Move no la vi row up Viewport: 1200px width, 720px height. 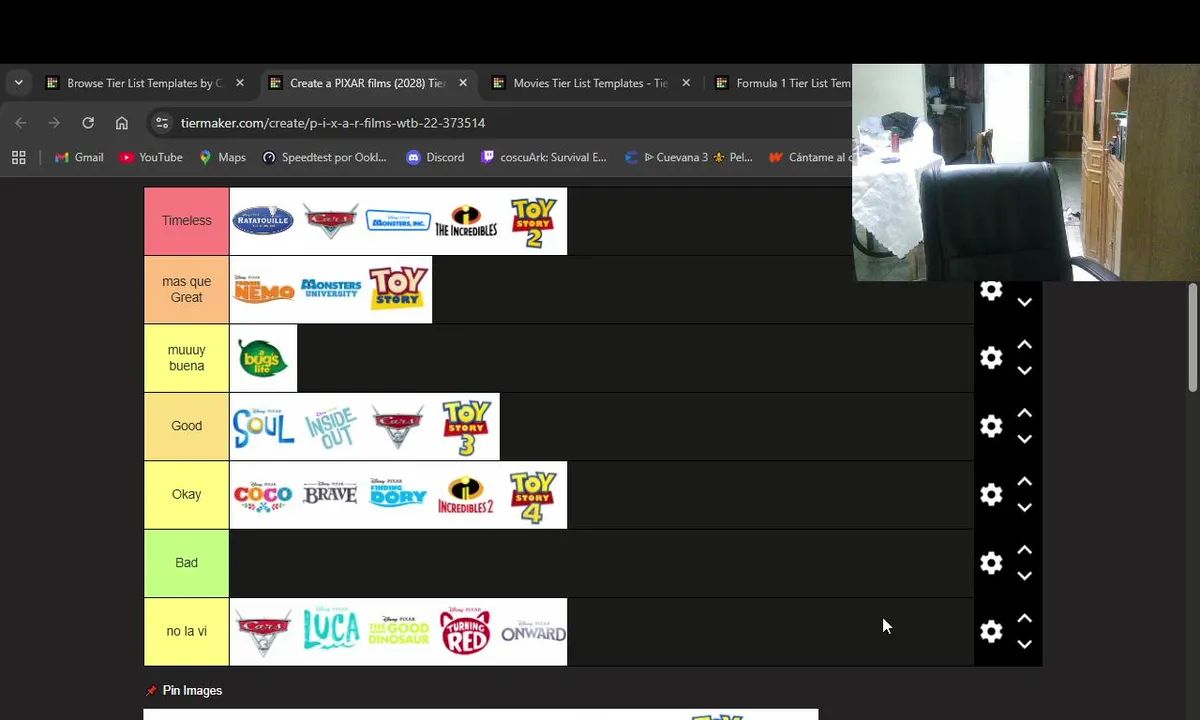click(x=1024, y=619)
